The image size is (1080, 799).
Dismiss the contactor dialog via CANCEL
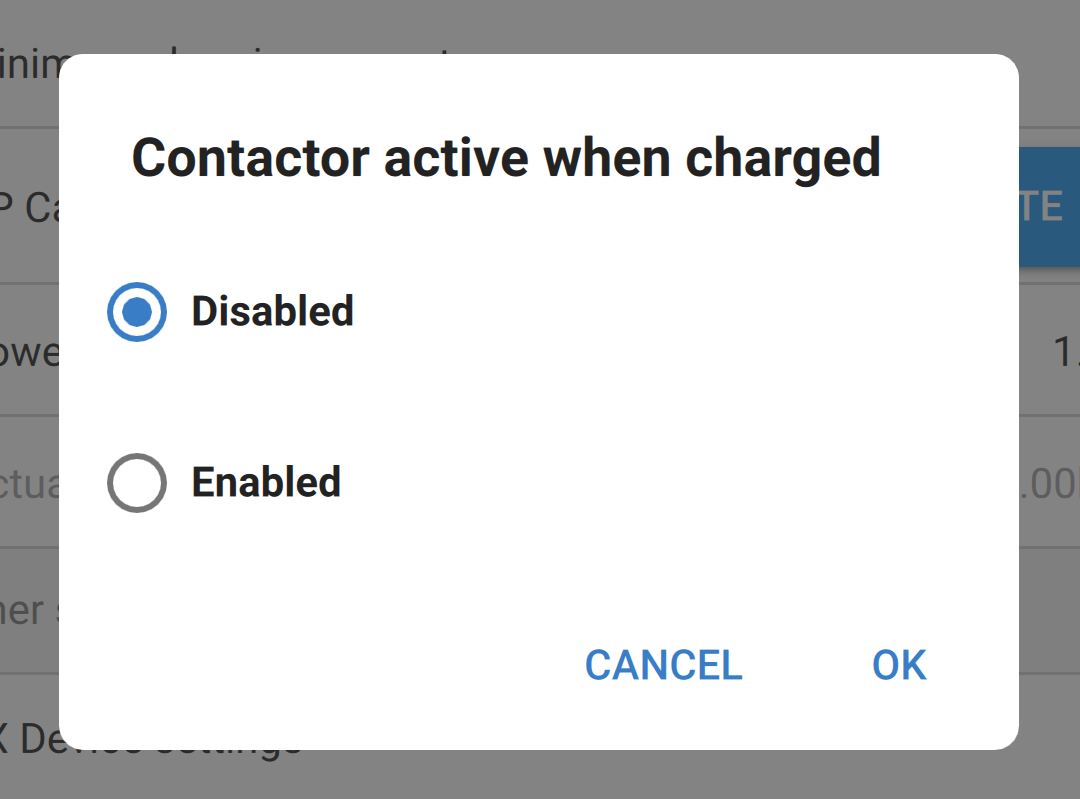point(663,665)
